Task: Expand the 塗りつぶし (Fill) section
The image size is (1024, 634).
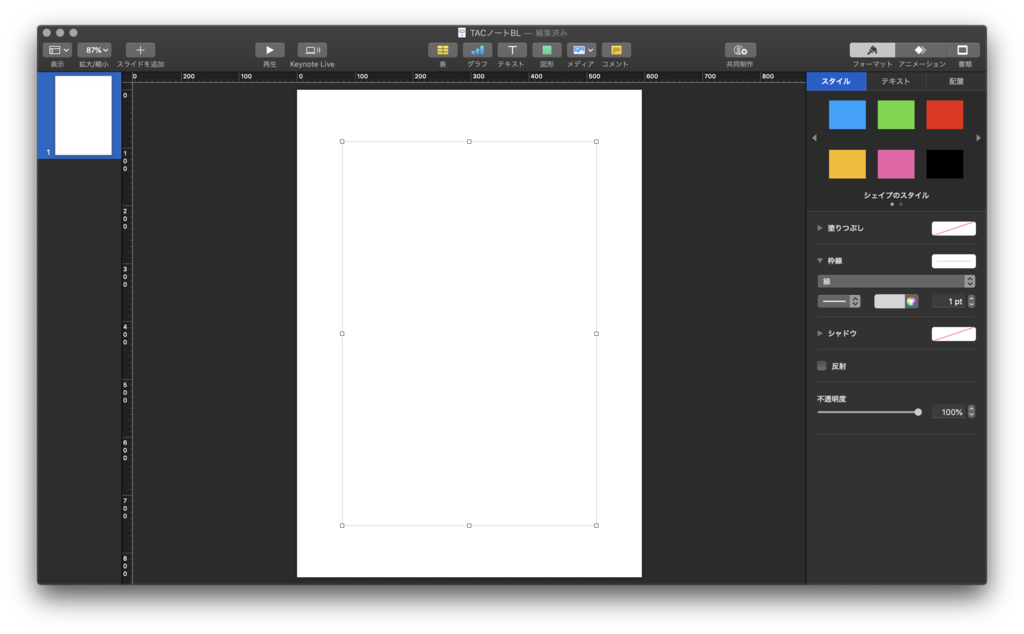Action: [820, 228]
